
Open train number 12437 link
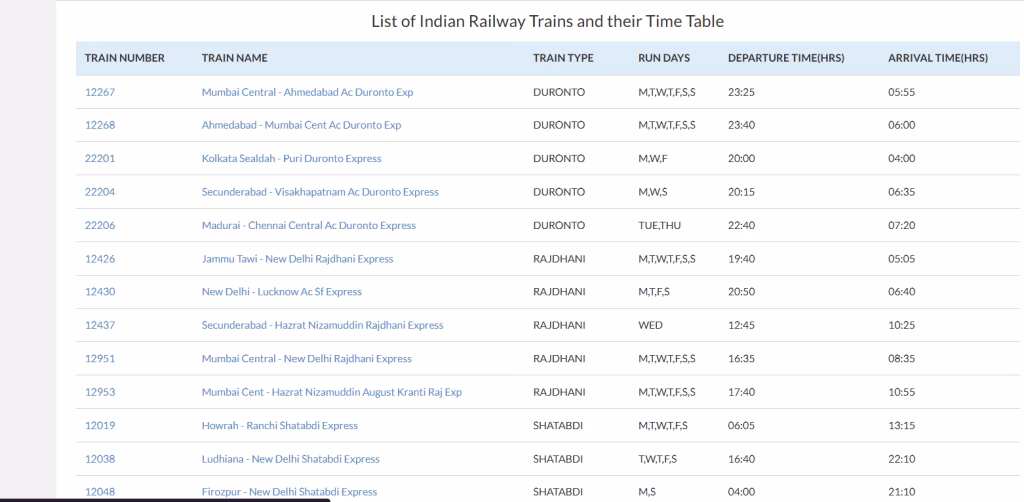tap(100, 325)
